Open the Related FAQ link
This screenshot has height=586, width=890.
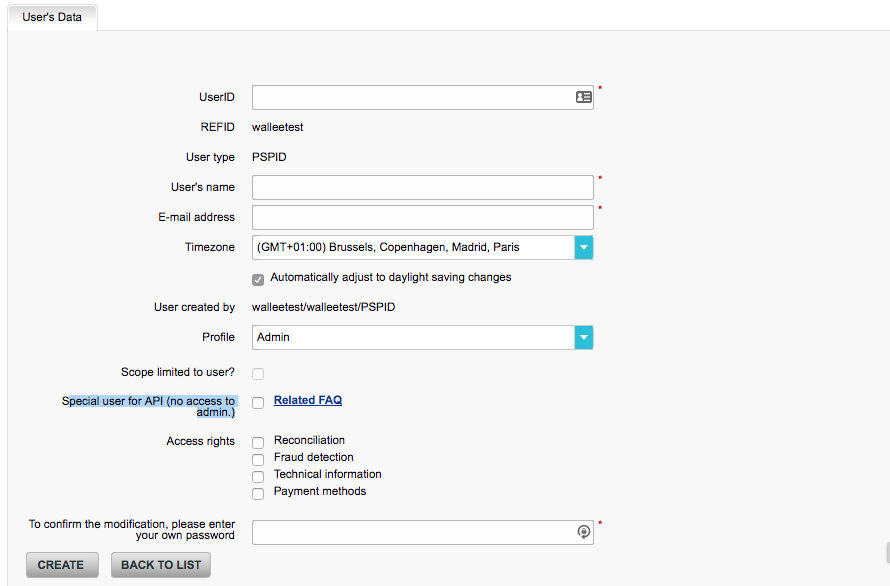coord(307,400)
